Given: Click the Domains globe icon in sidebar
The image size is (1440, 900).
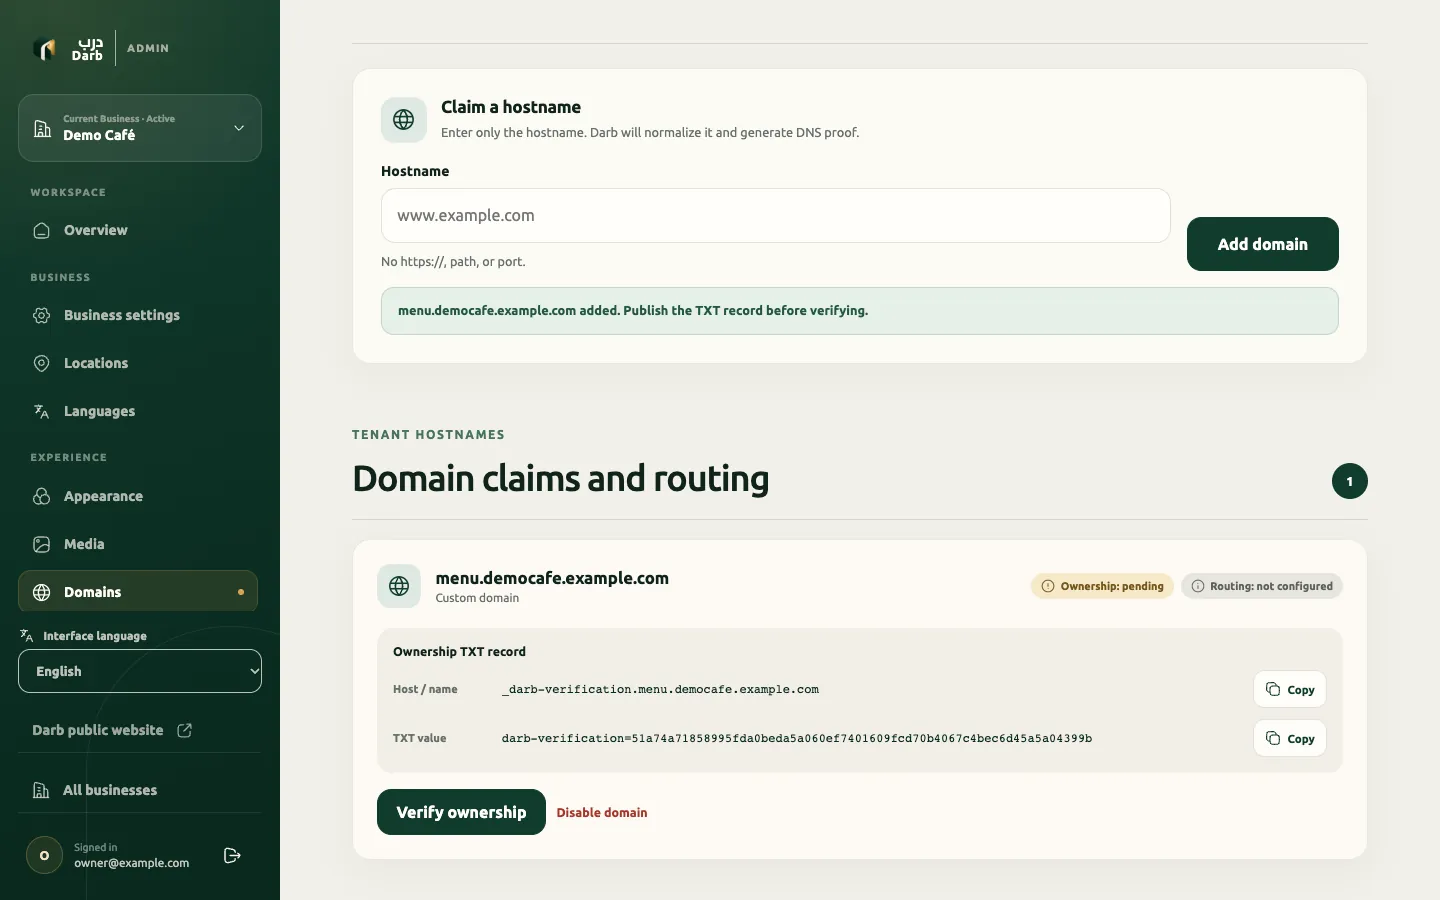Looking at the screenshot, I should [x=42, y=592].
